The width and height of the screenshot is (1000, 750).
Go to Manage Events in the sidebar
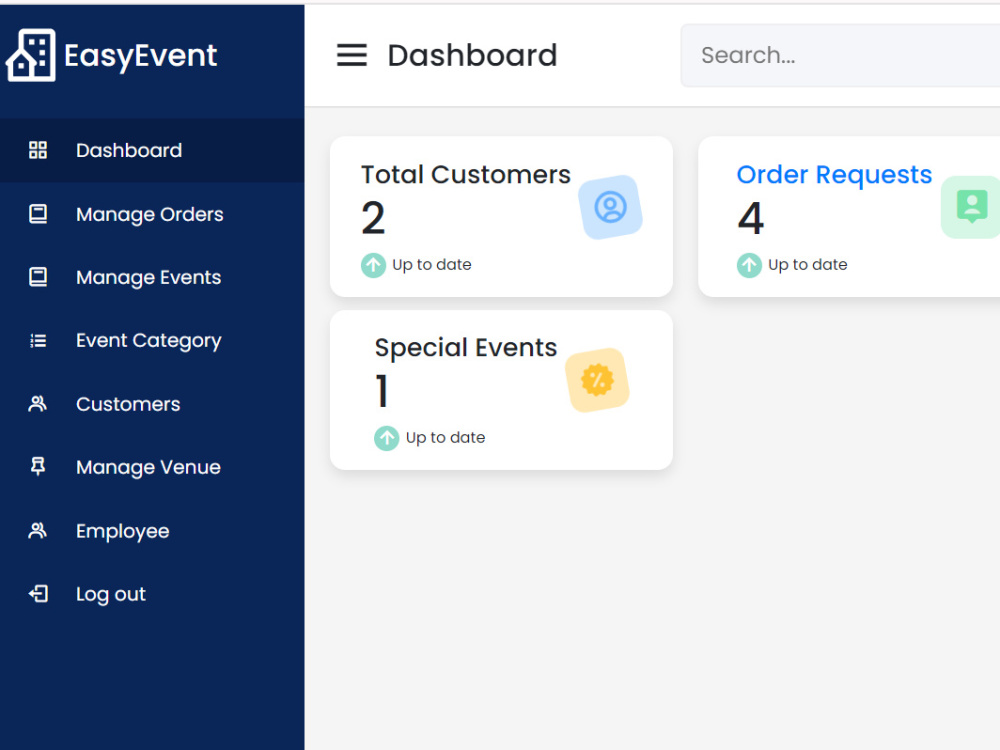(152, 277)
